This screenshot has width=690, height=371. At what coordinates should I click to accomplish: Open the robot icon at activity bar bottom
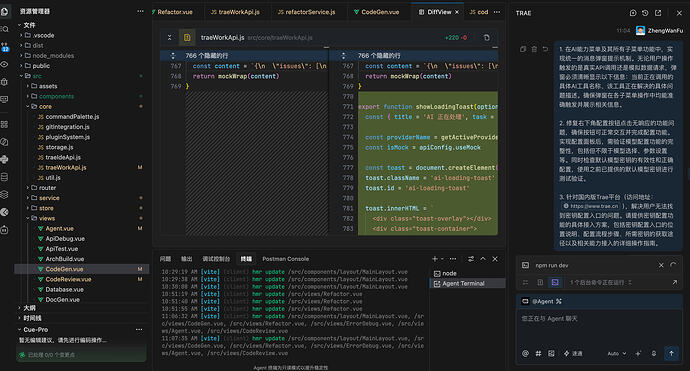(x=4, y=230)
